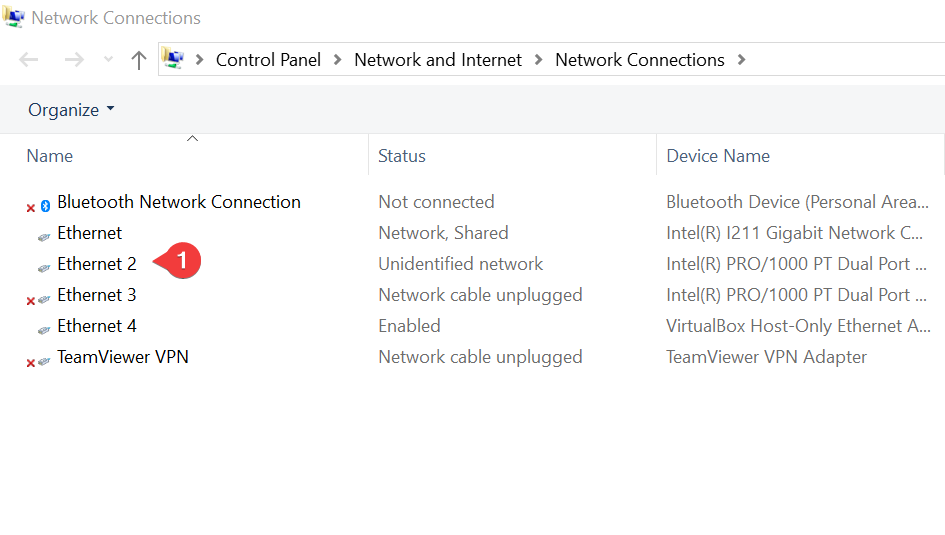Select the Ethernet 2 adapter icon
Viewport: 945px width, 535px height.
pos(44,268)
